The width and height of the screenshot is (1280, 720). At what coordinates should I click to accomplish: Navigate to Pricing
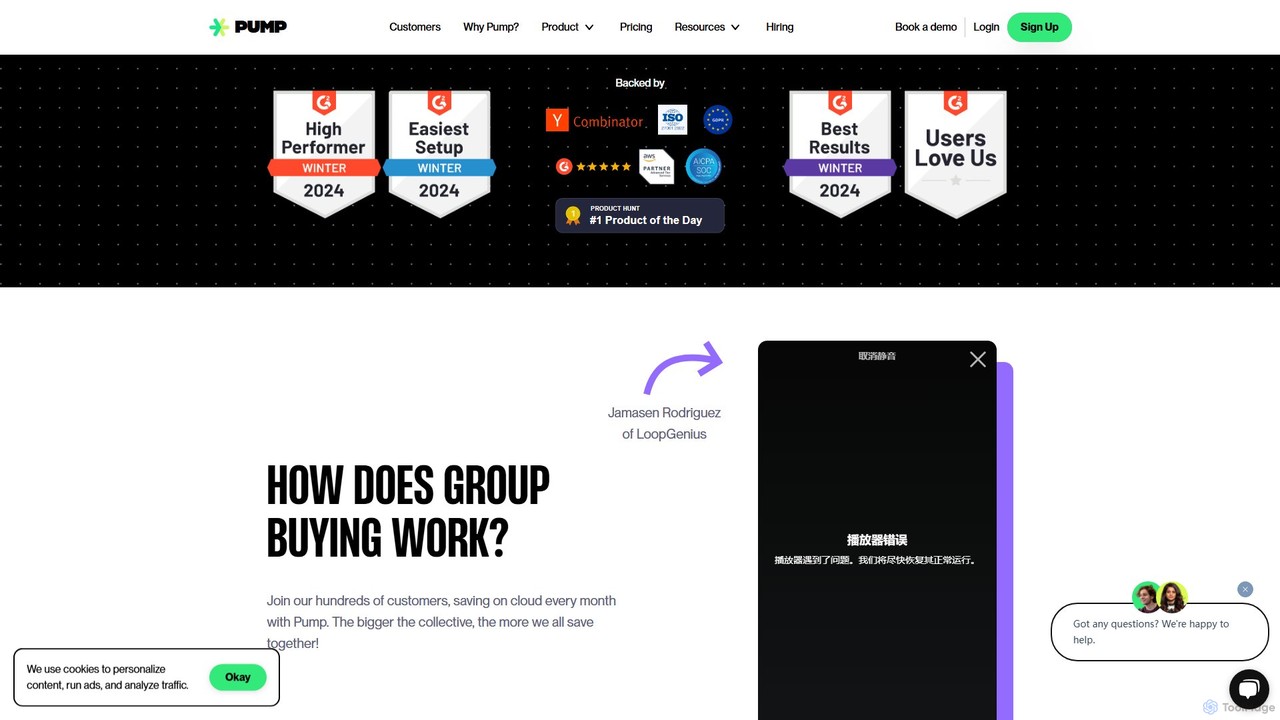636,27
